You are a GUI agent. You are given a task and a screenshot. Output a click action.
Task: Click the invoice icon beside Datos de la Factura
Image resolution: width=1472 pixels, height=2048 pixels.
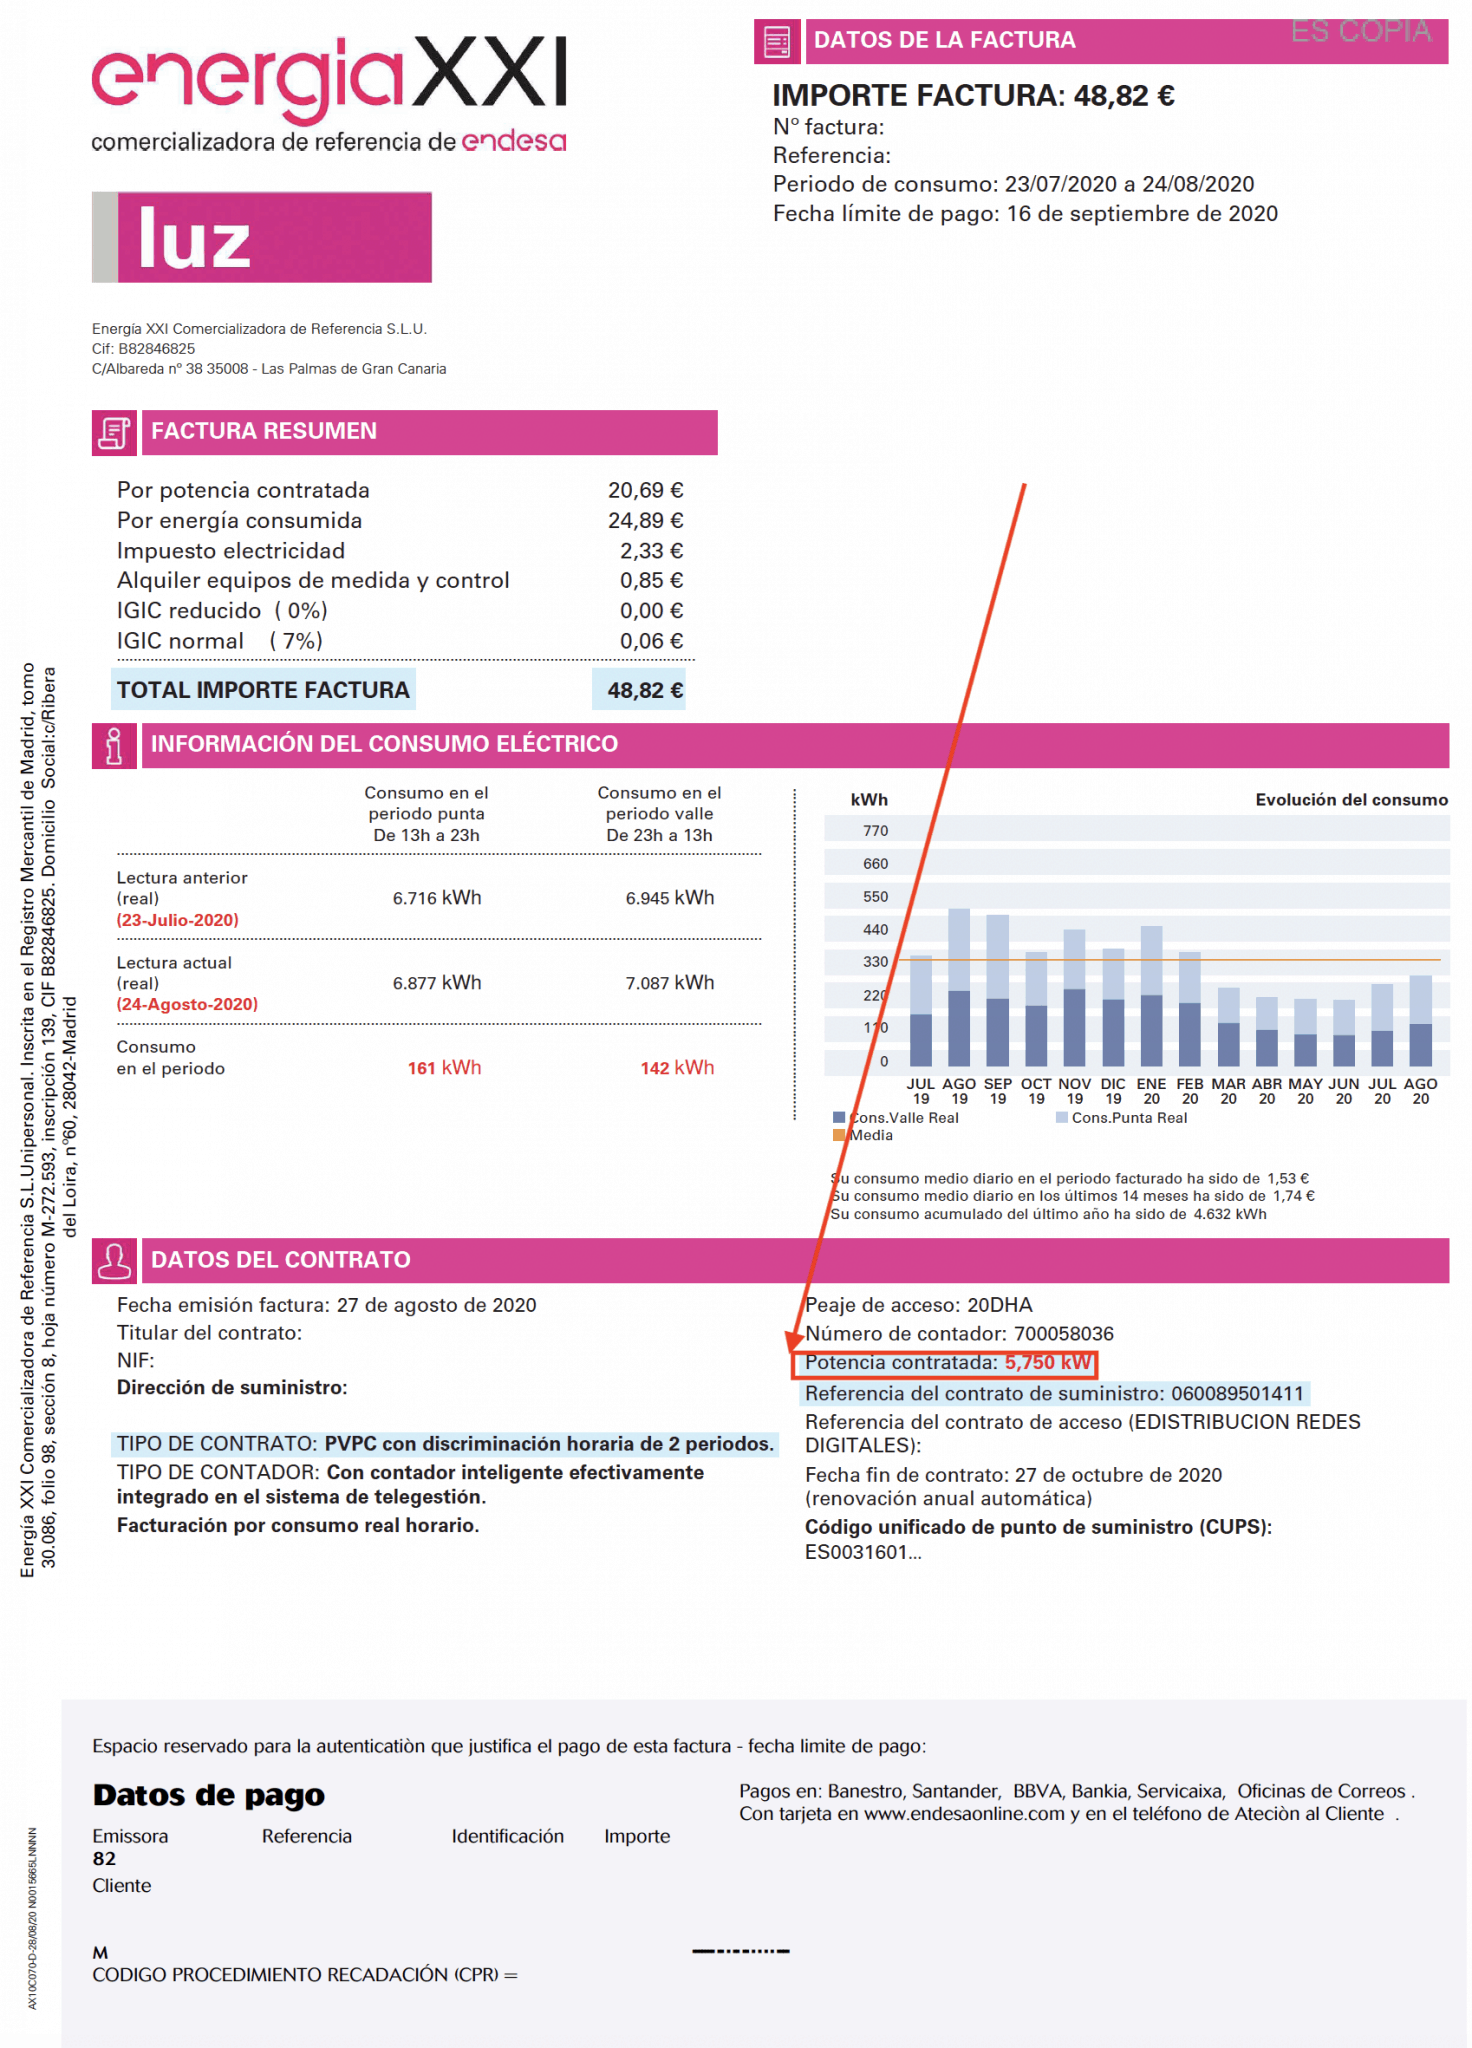click(x=777, y=41)
